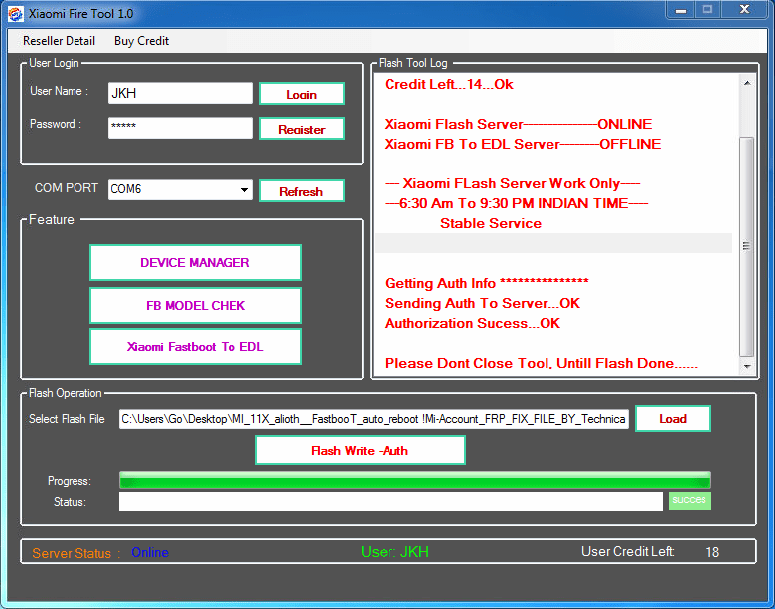Click the Register button
The height and width of the screenshot is (609, 775).
click(301, 130)
